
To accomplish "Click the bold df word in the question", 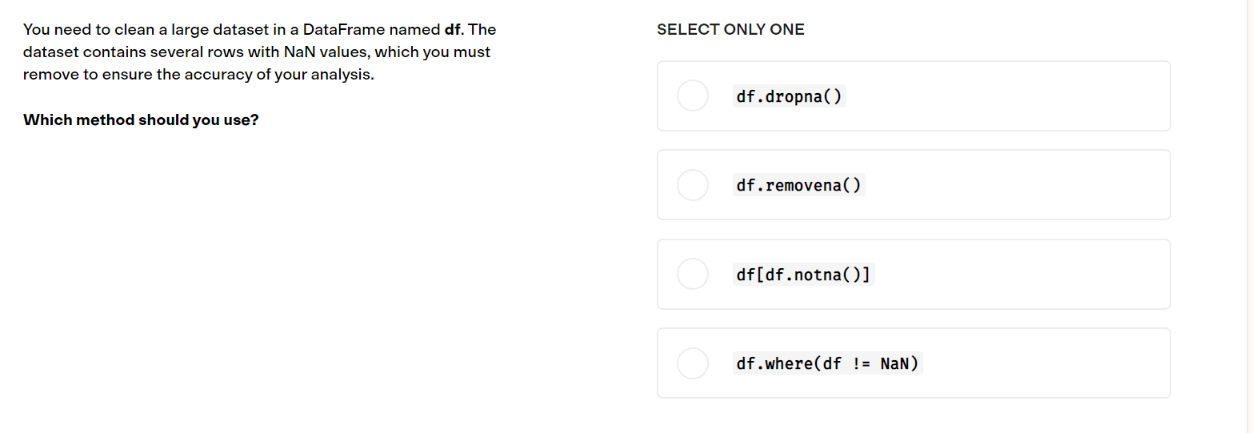I will (x=451, y=30).
